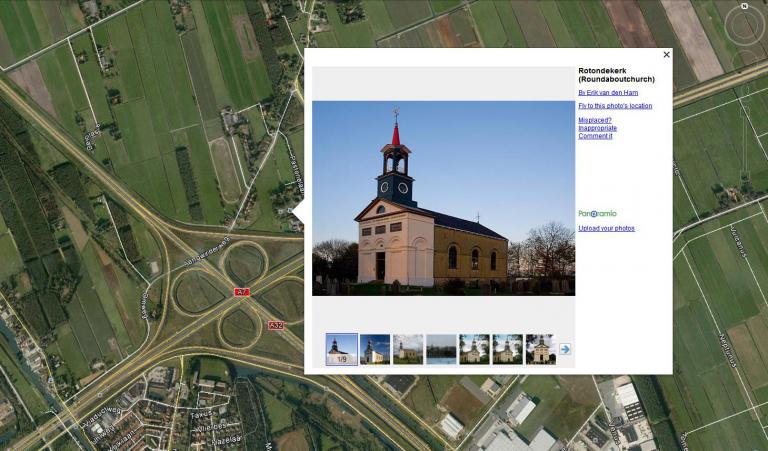
Task: Open the third thumbnail in the strip
Action: coord(408,349)
